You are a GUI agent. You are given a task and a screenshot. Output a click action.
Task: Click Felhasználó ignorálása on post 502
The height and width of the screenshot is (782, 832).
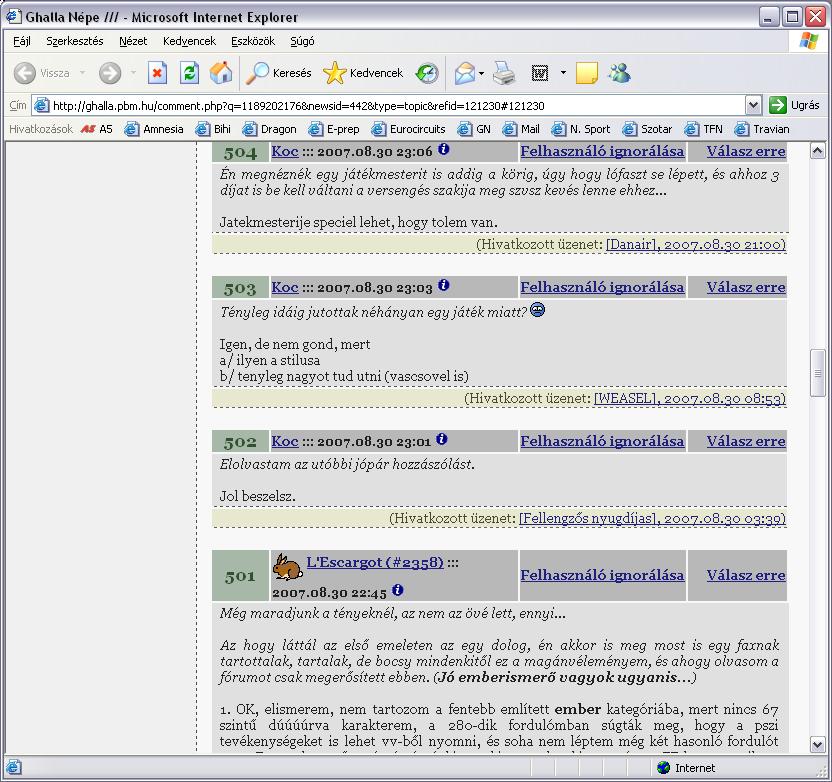tap(602, 441)
